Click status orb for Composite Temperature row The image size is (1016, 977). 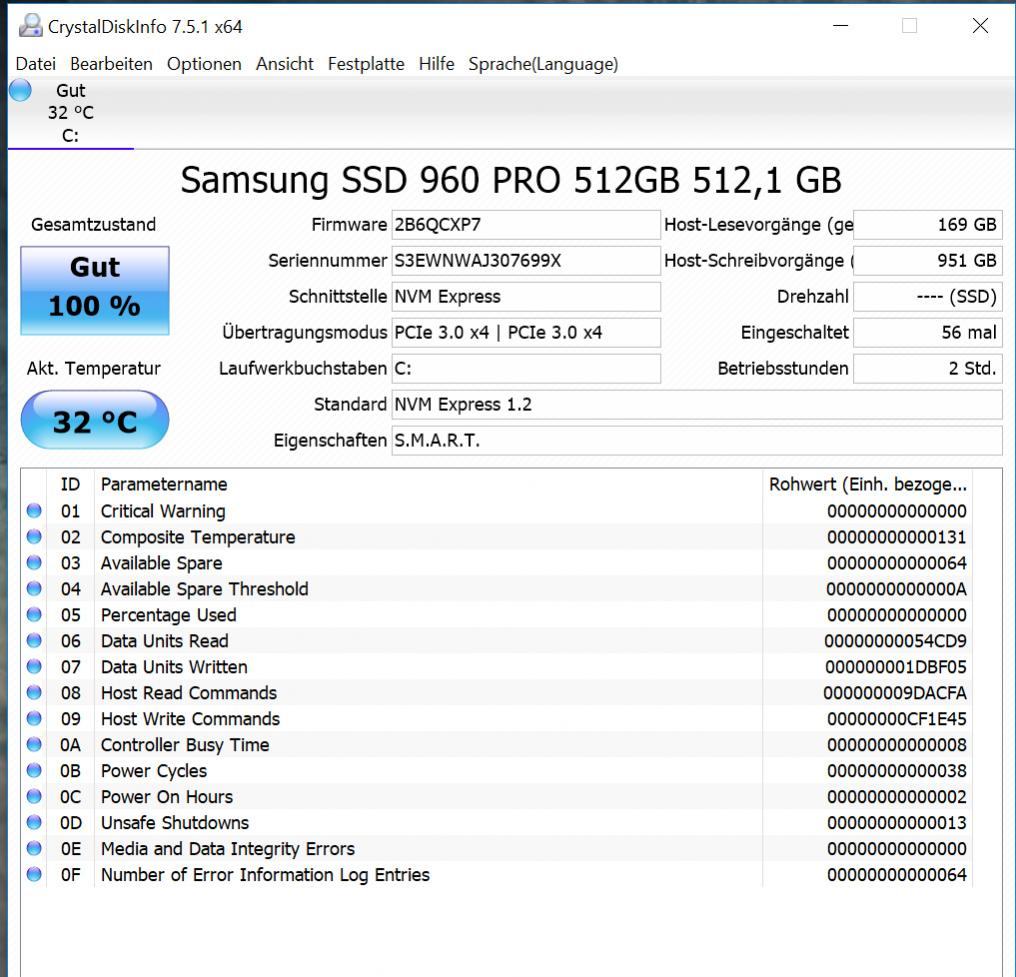(34, 536)
